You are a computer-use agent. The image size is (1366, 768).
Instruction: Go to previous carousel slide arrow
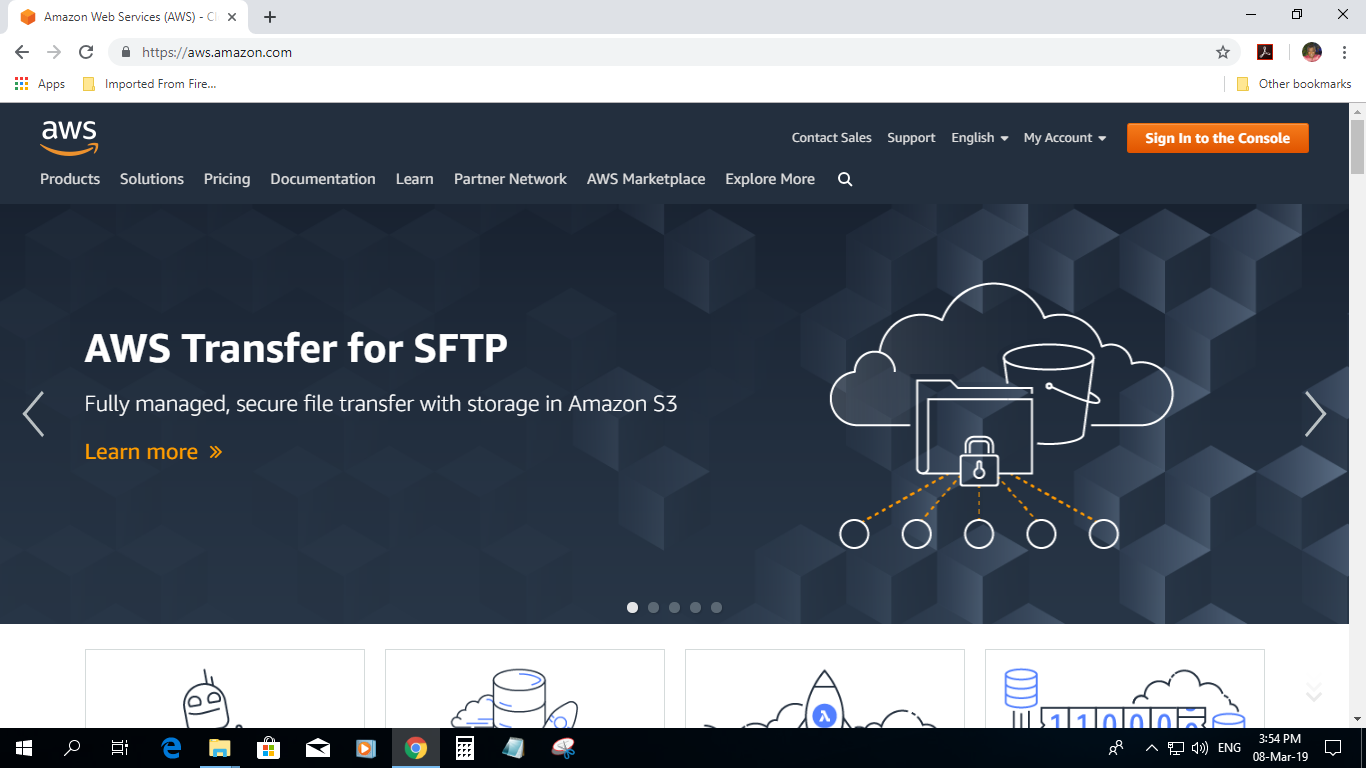coord(33,414)
